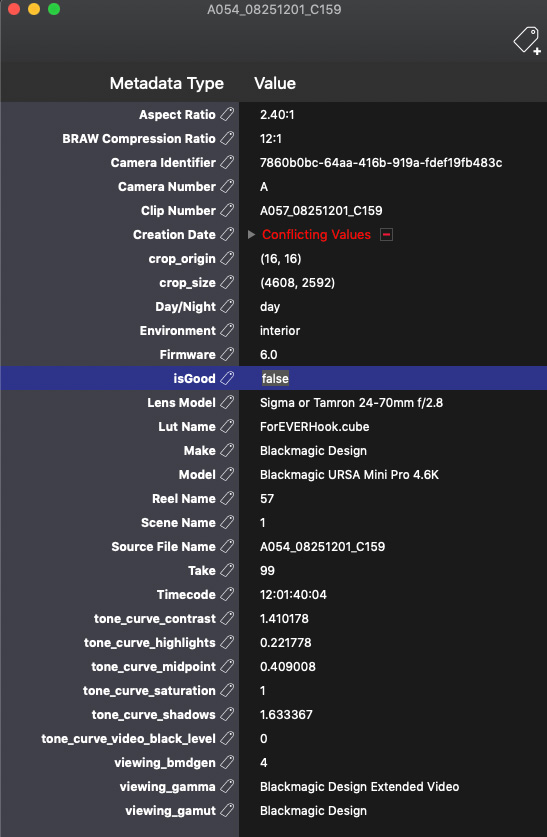
Task: Click the Metadata Type column header
Action: pyautogui.click(x=167, y=83)
